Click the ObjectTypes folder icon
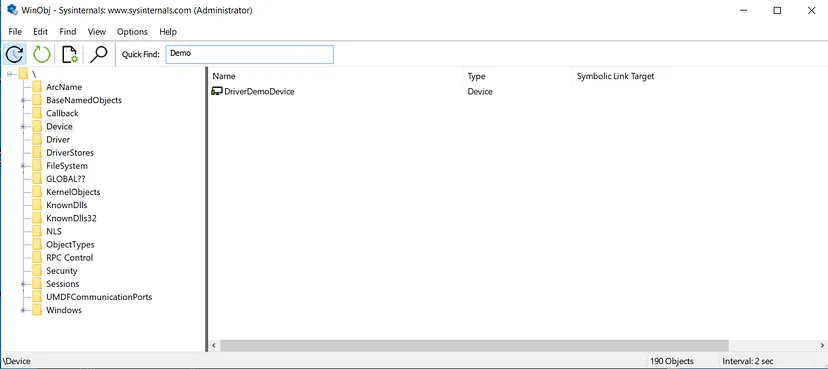The image size is (828, 369). tap(36, 244)
